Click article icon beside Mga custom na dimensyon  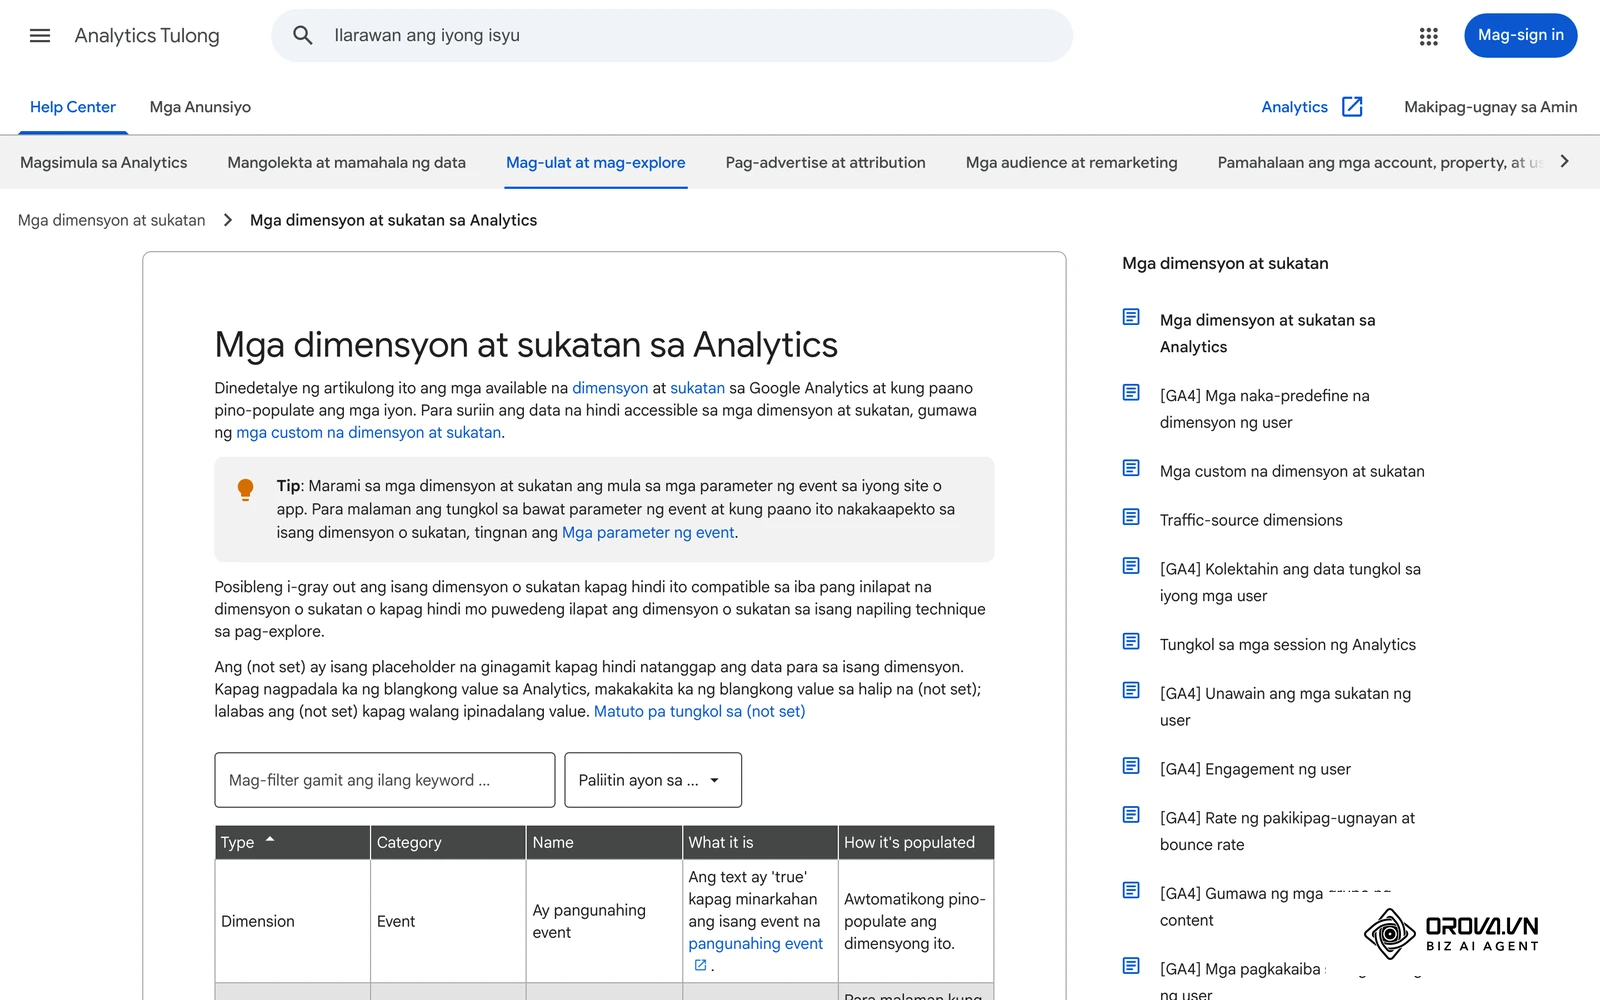[x=1131, y=468]
